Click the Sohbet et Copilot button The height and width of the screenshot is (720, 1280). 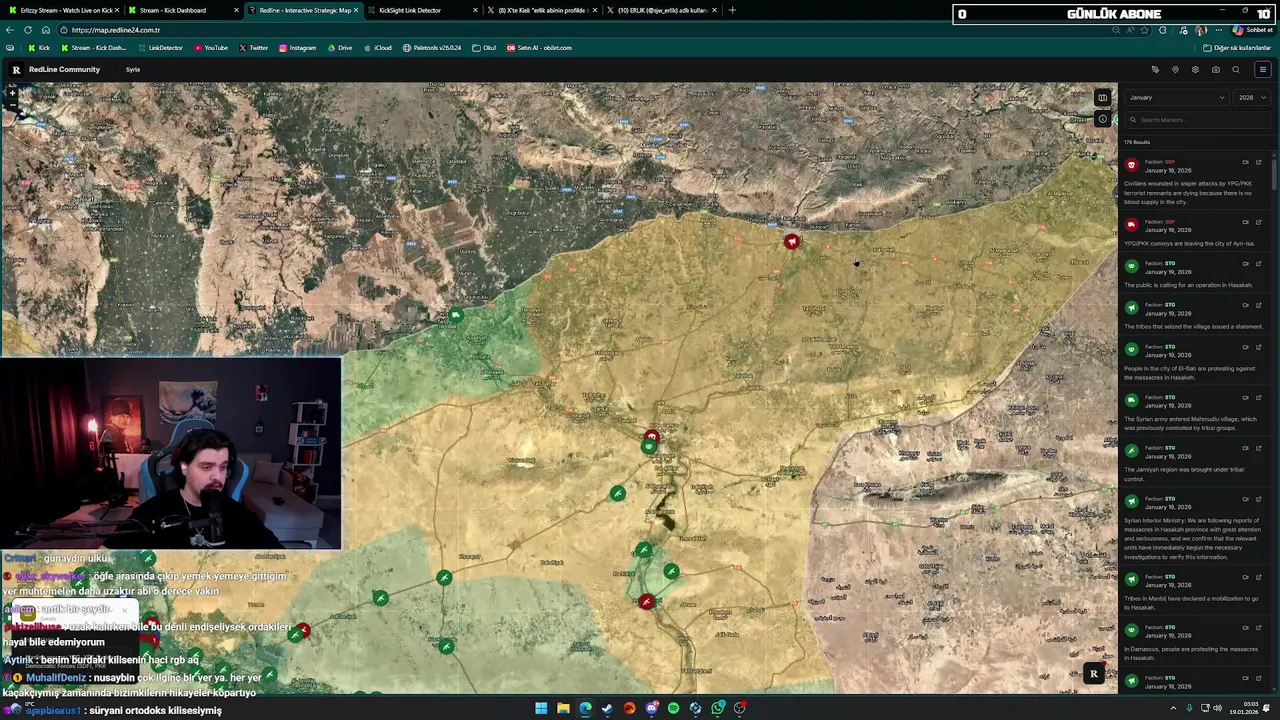pos(1253,30)
